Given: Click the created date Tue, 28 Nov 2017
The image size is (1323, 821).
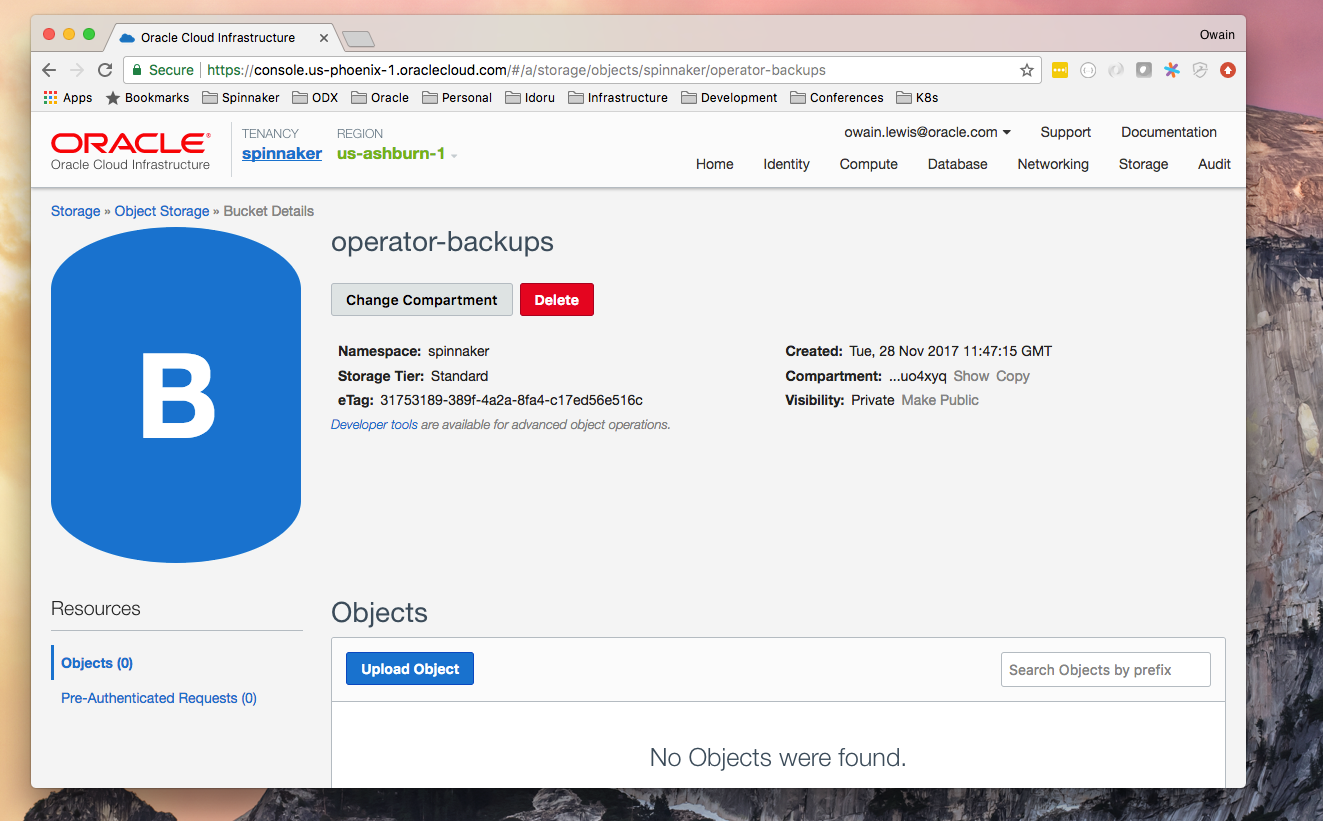Looking at the screenshot, I should coord(950,351).
